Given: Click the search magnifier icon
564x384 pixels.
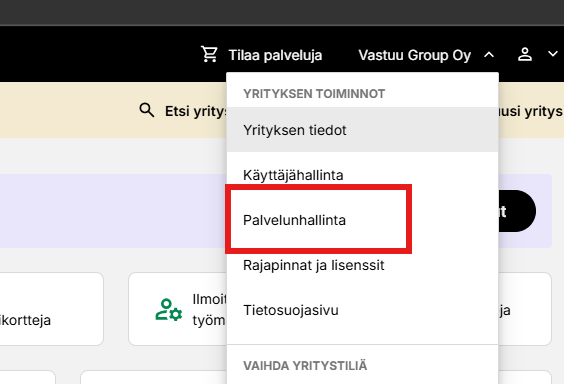Looking at the screenshot, I should click(x=147, y=110).
